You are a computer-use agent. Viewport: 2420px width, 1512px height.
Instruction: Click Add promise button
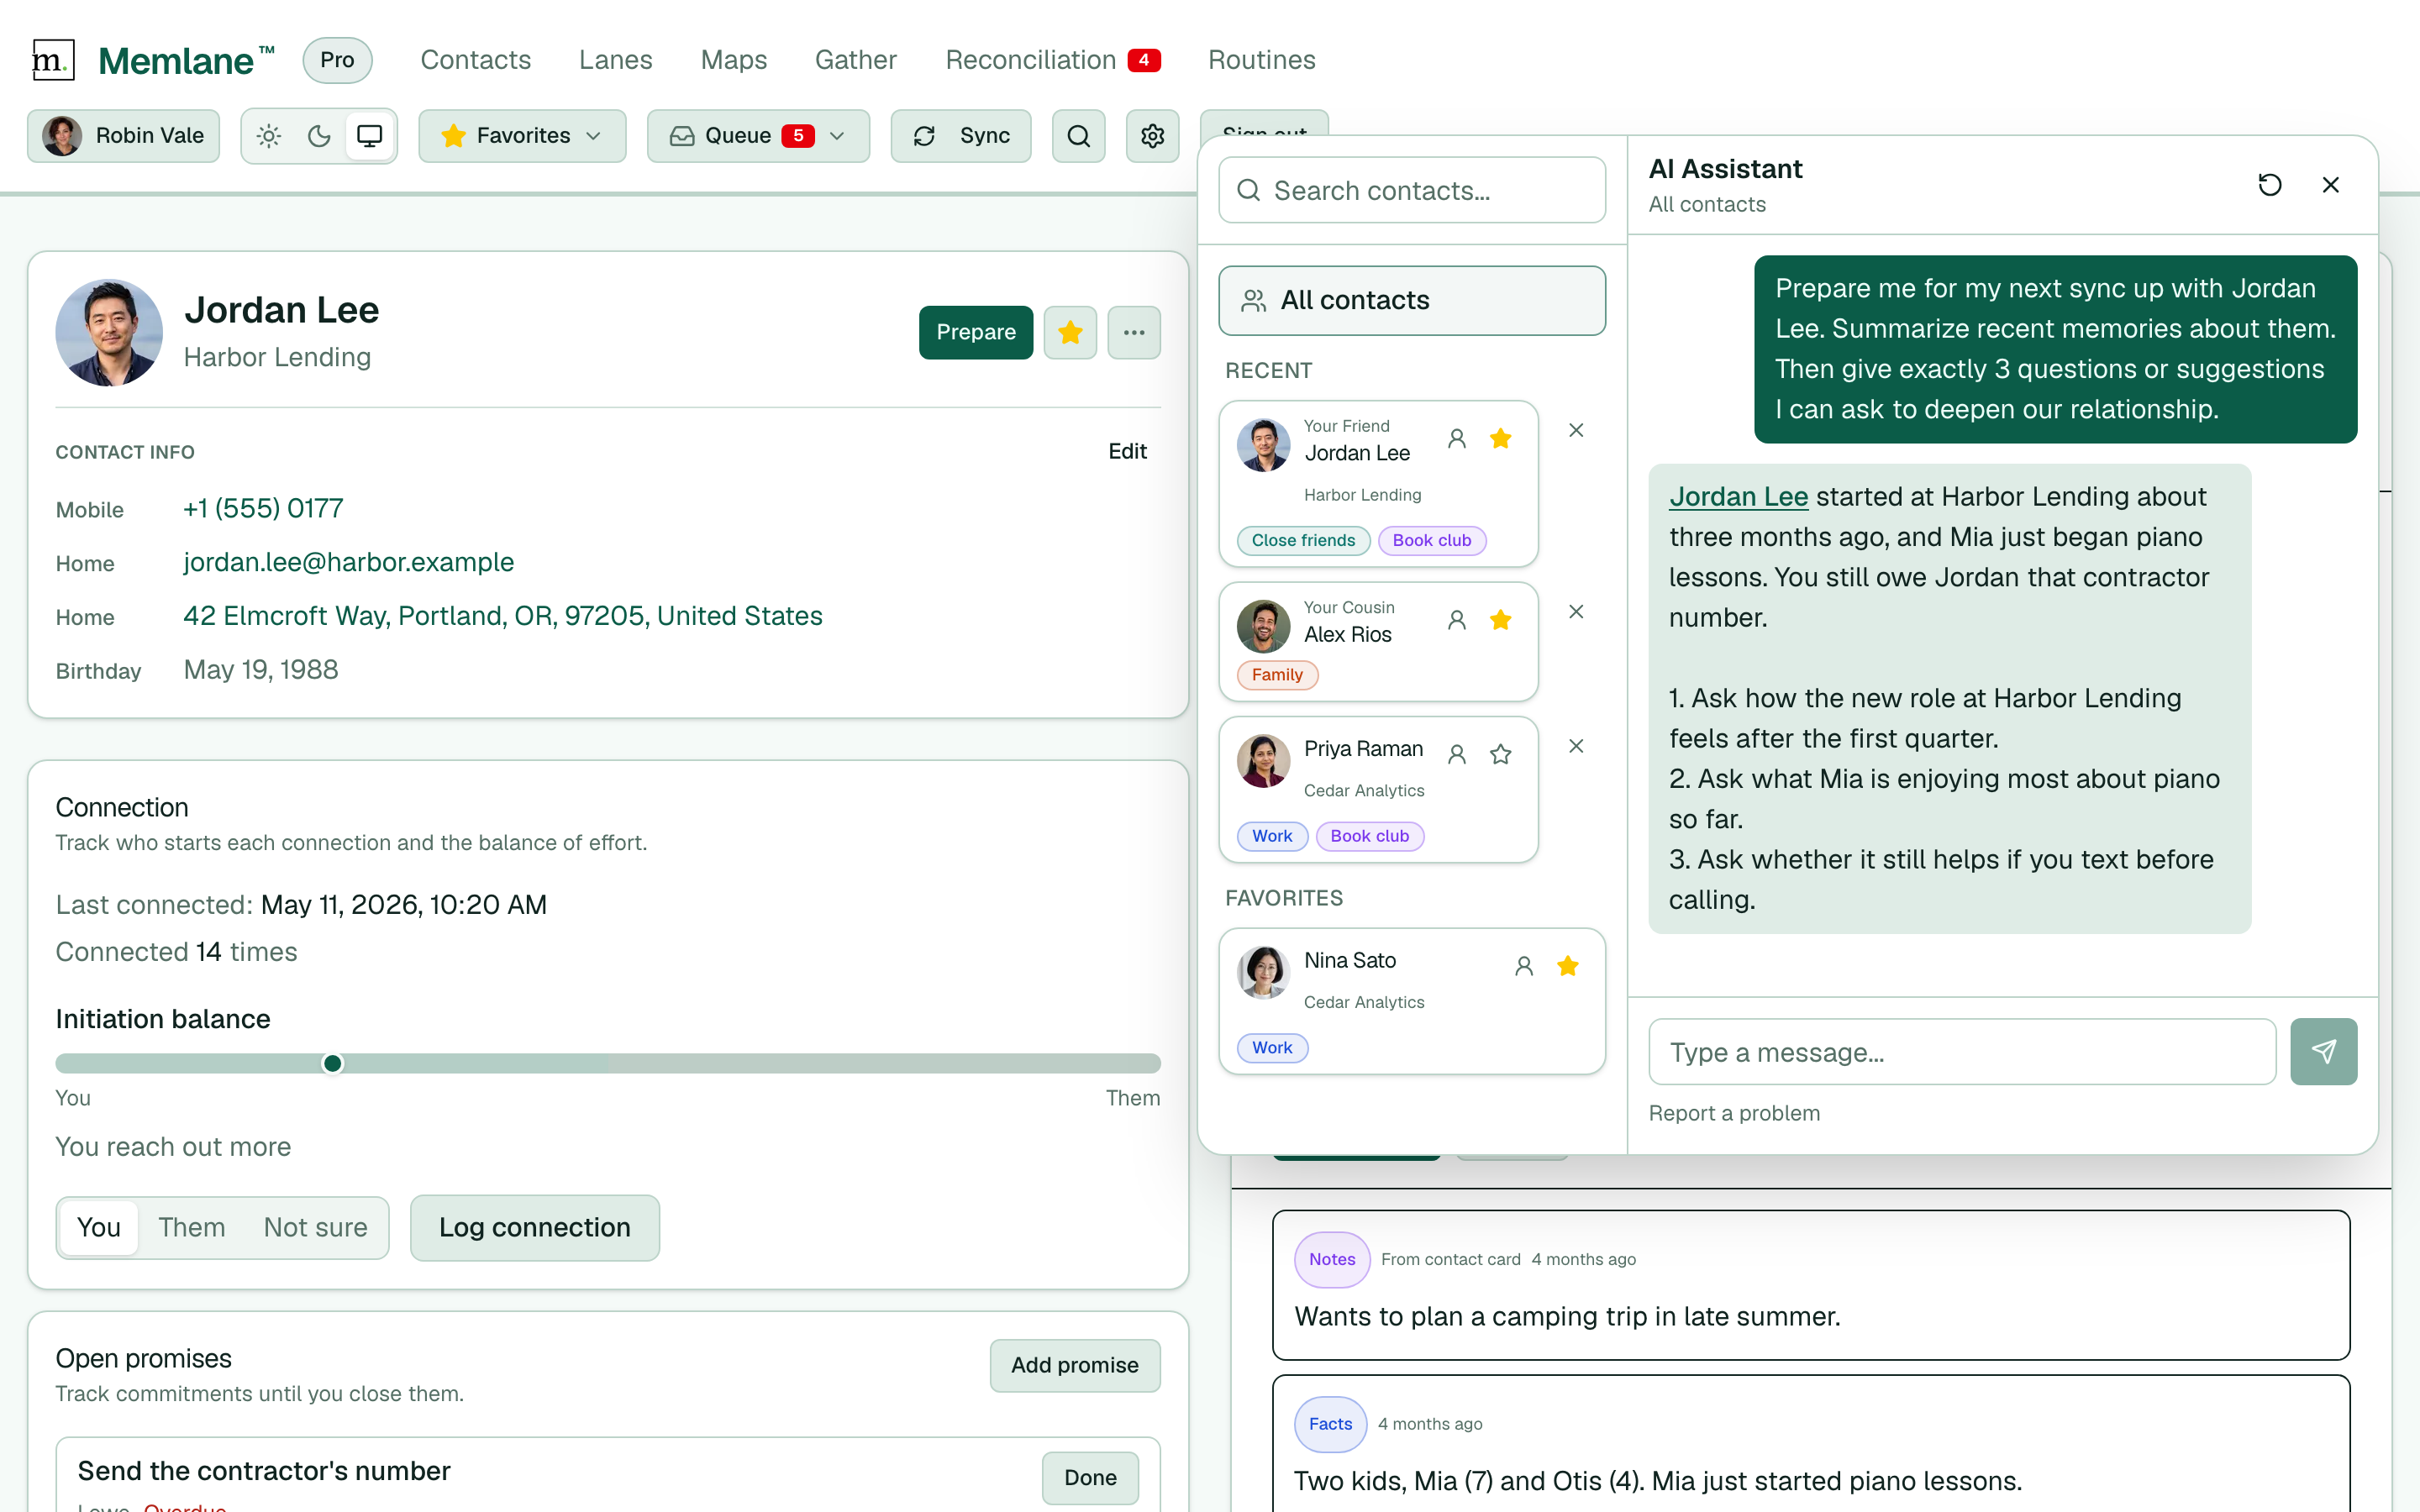tap(1074, 1365)
